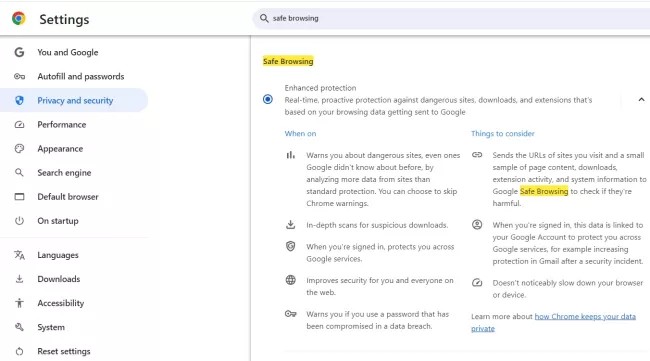
Task: Click the In-depth scans for suspicious downloads text
Action: pos(377,225)
